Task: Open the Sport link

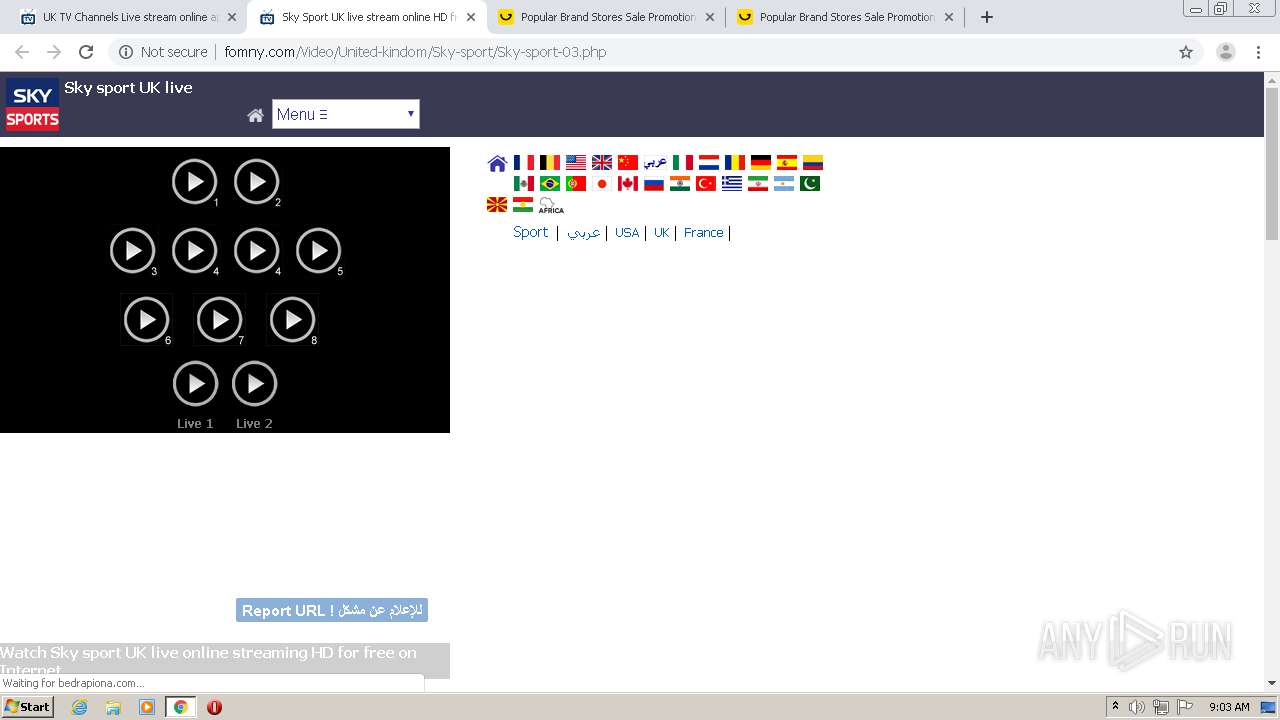Action: (530, 232)
